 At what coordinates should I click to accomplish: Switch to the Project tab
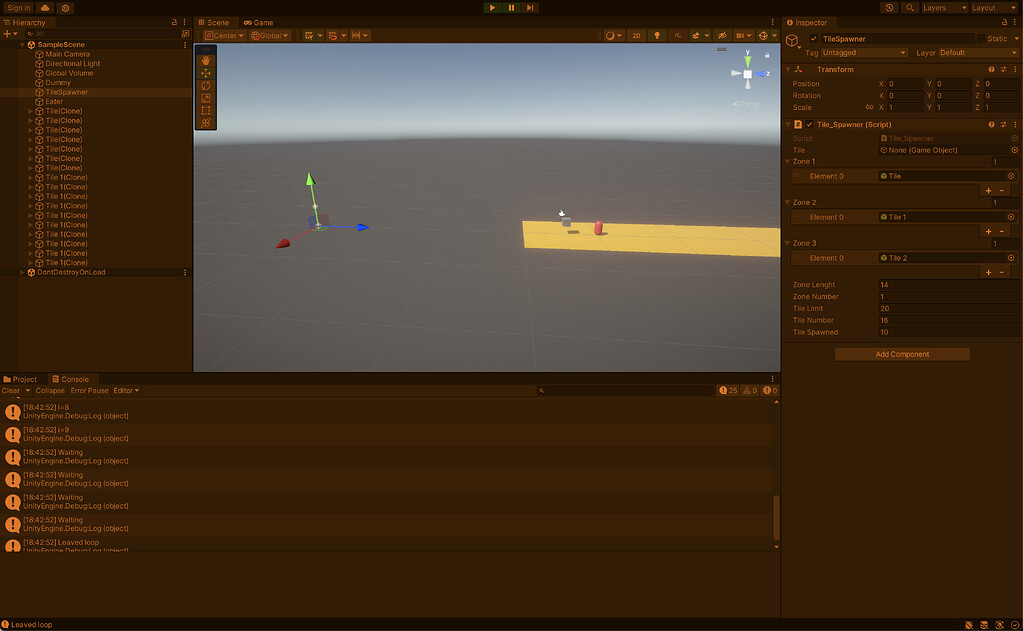point(22,378)
